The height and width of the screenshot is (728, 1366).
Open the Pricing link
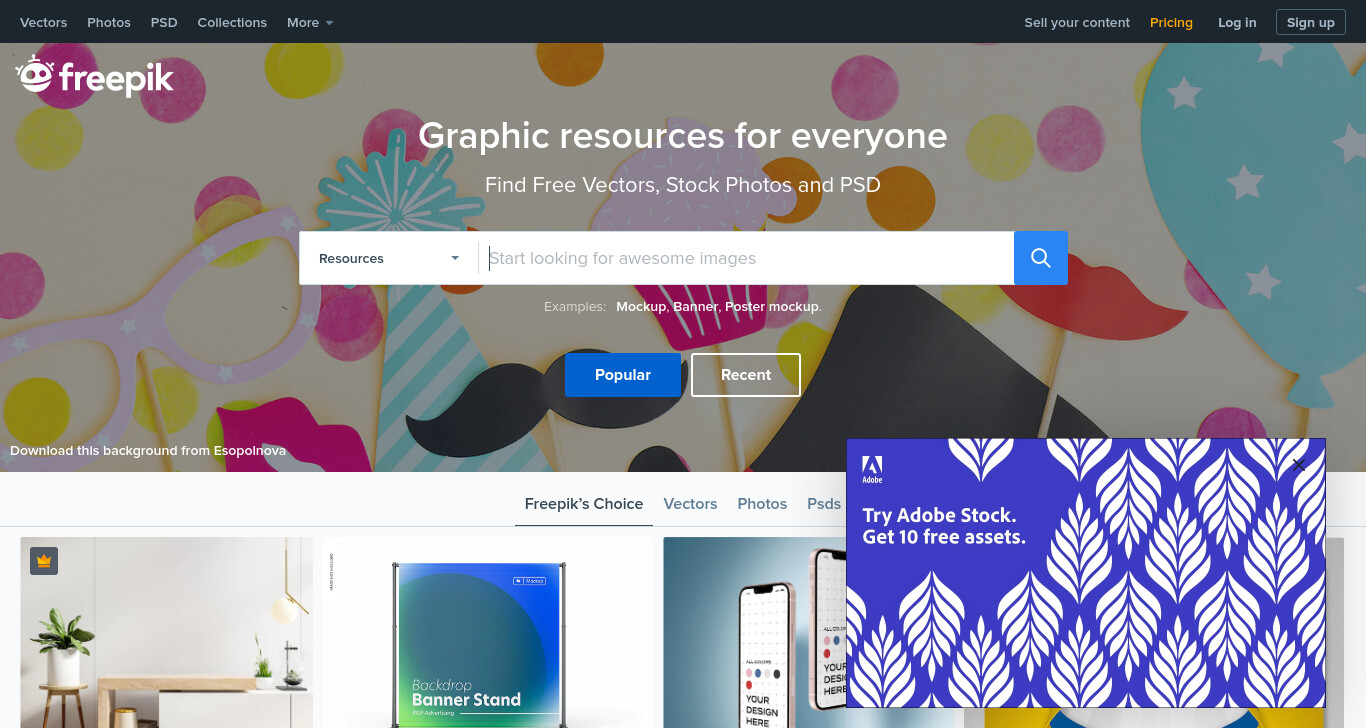1171,22
